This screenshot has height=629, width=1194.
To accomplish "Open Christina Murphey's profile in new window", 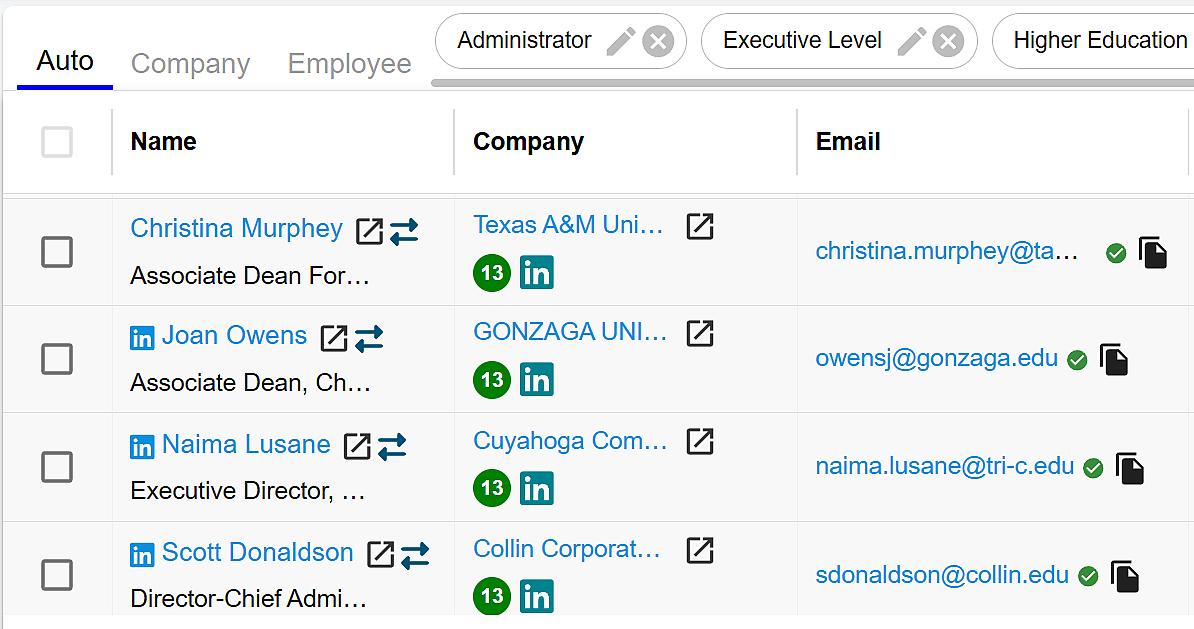I will pyautogui.click(x=369, y=231).
